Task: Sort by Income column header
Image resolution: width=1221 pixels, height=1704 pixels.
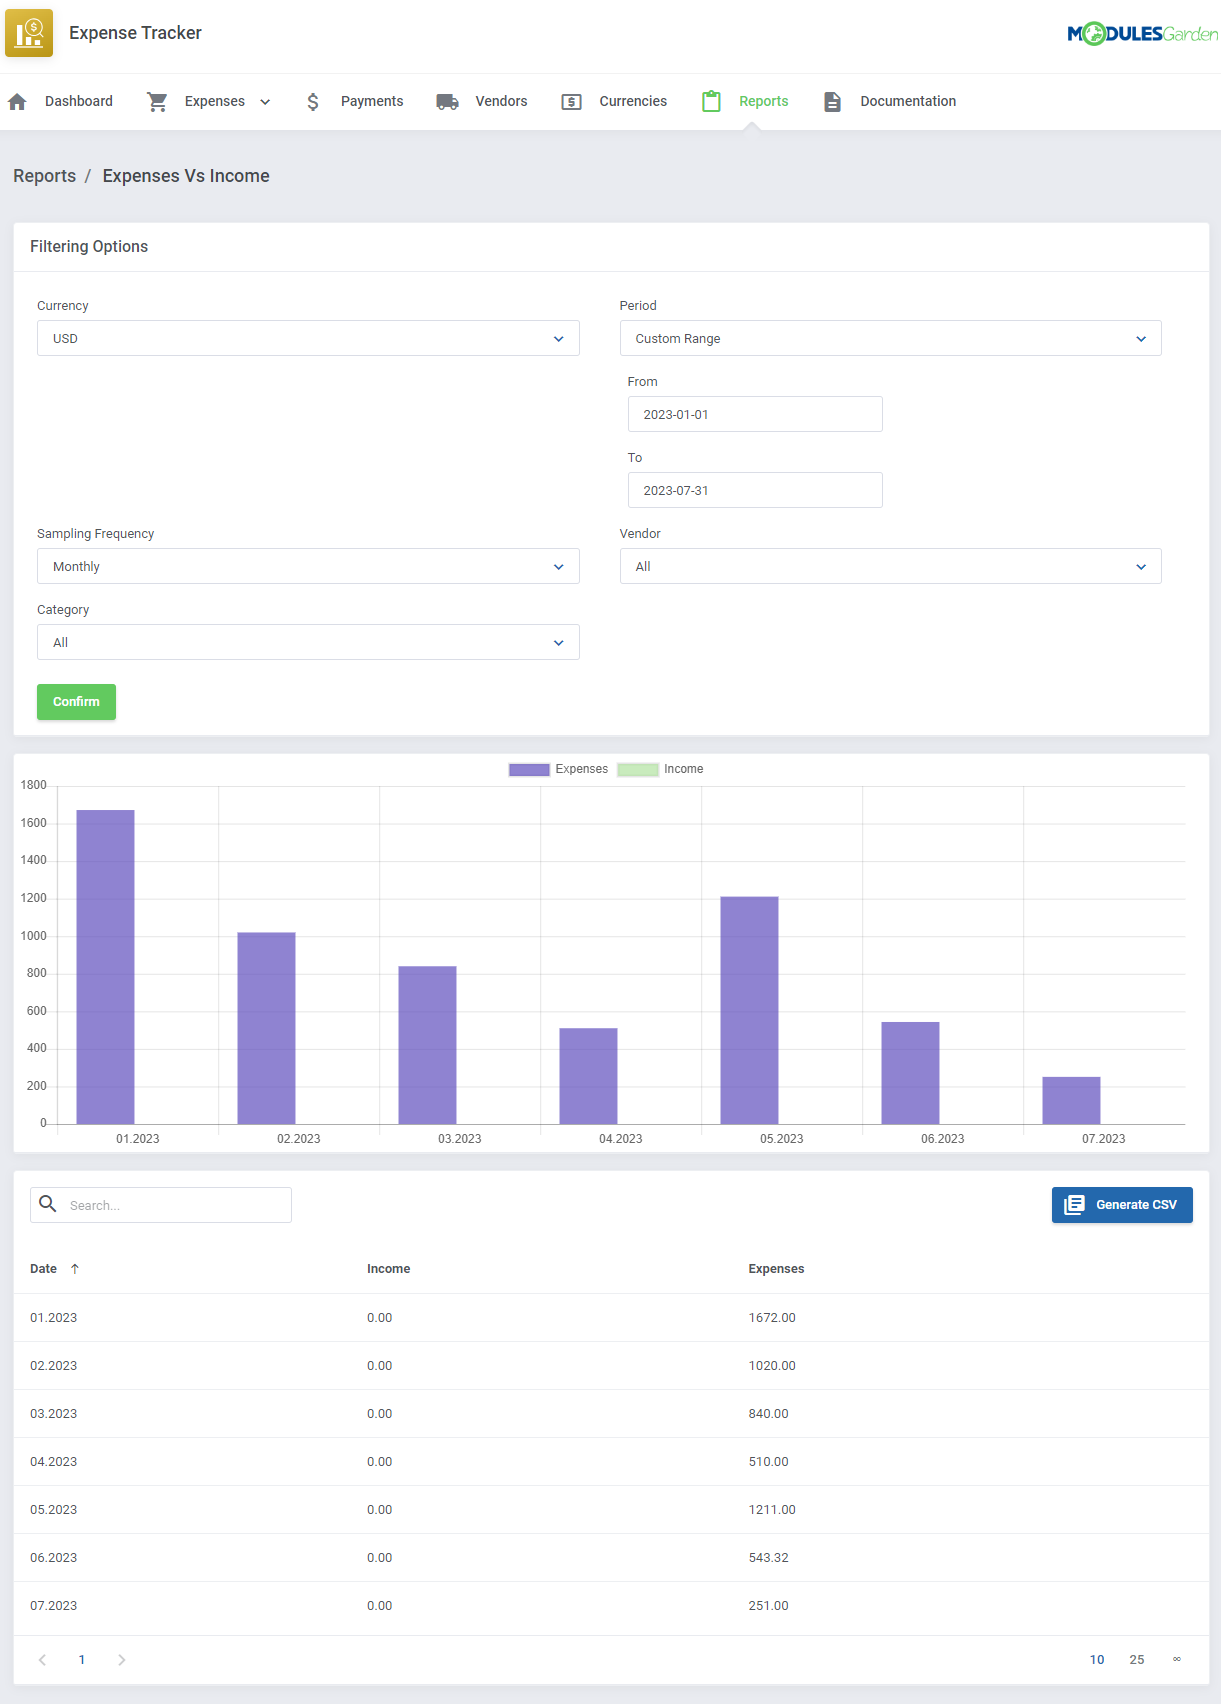Action: click(388, 1269)
